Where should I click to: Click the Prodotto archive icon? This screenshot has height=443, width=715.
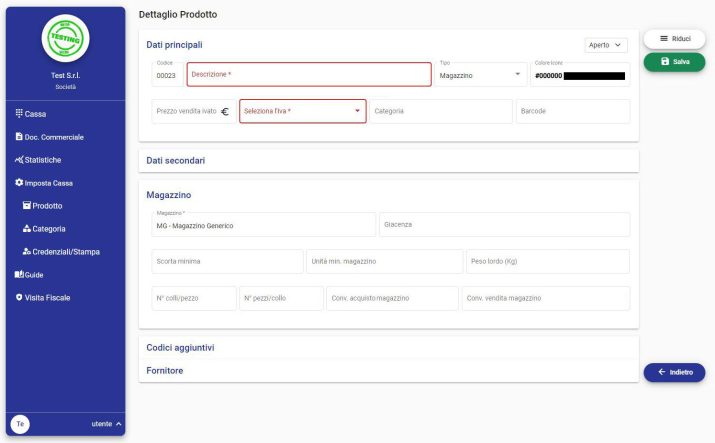tap(26, 206)
